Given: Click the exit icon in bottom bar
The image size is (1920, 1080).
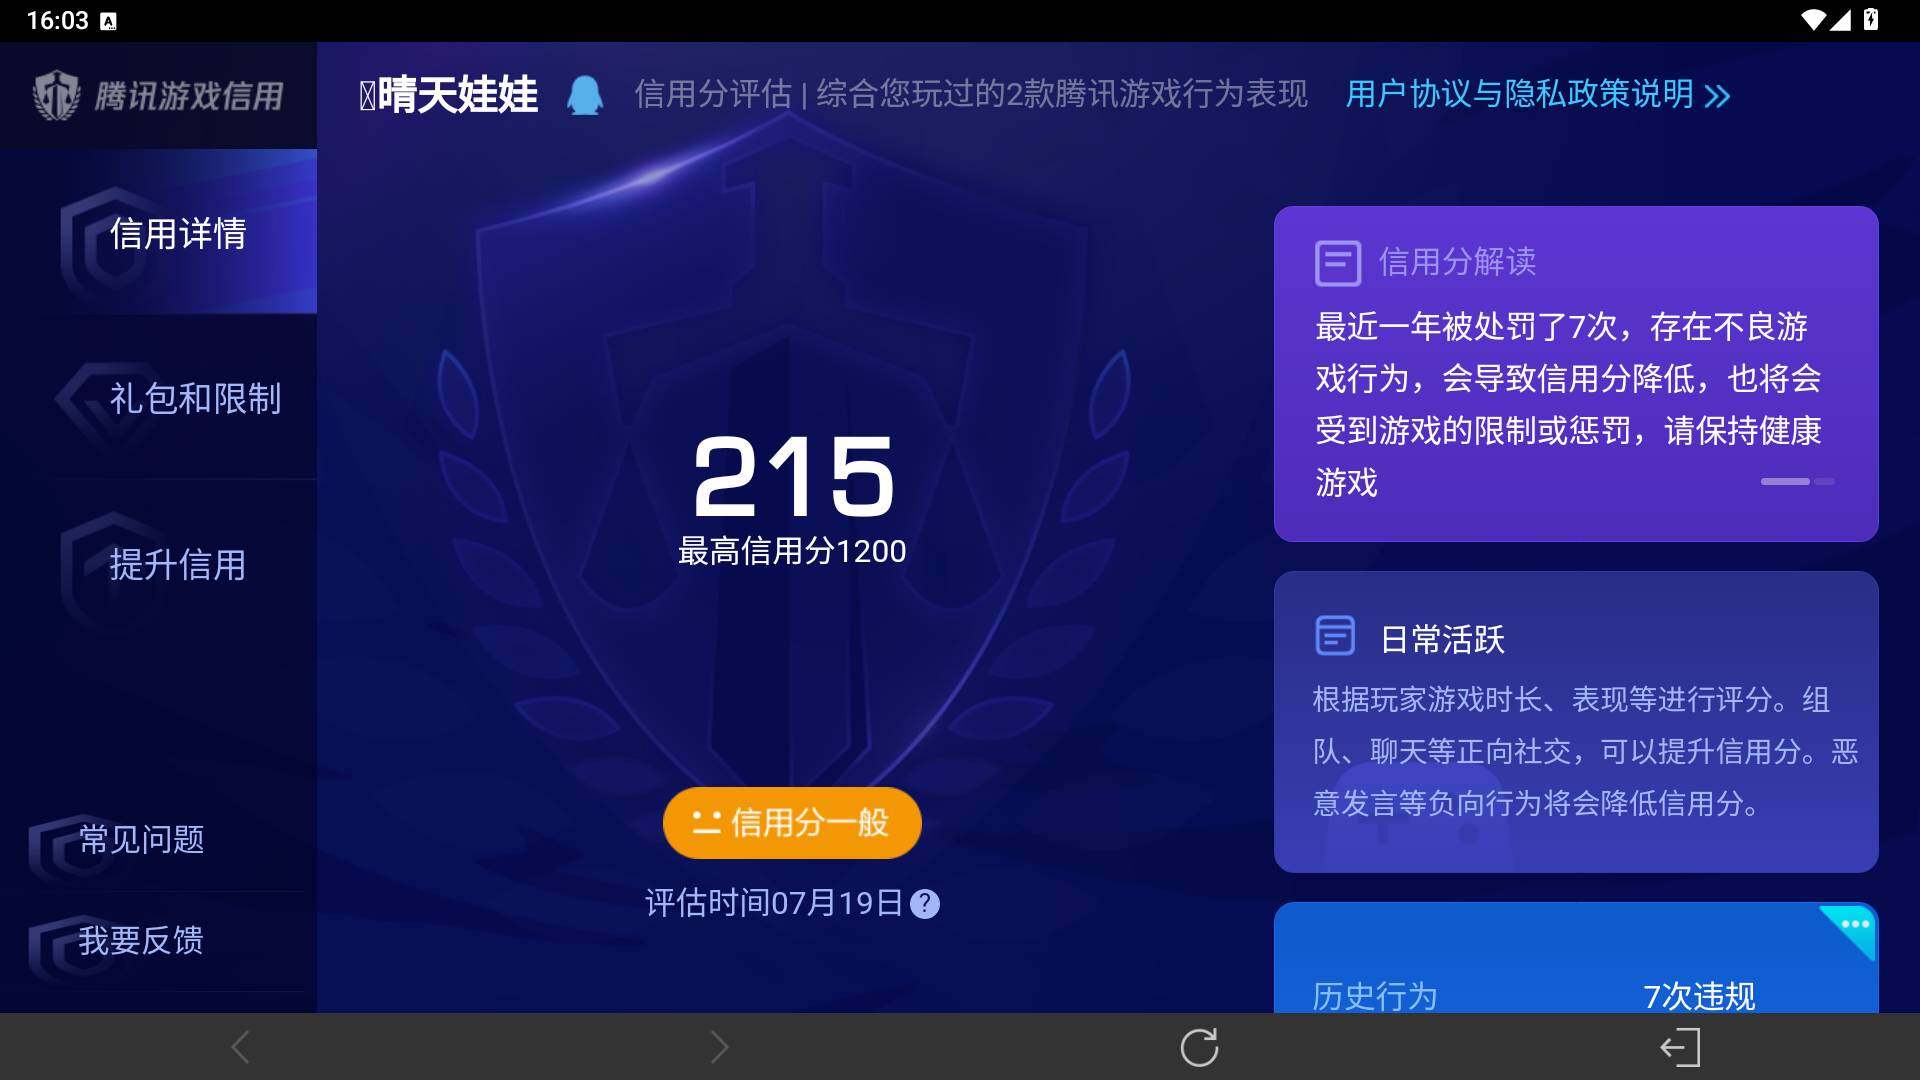Looking at the screenshot, I should [1680, 1048].
